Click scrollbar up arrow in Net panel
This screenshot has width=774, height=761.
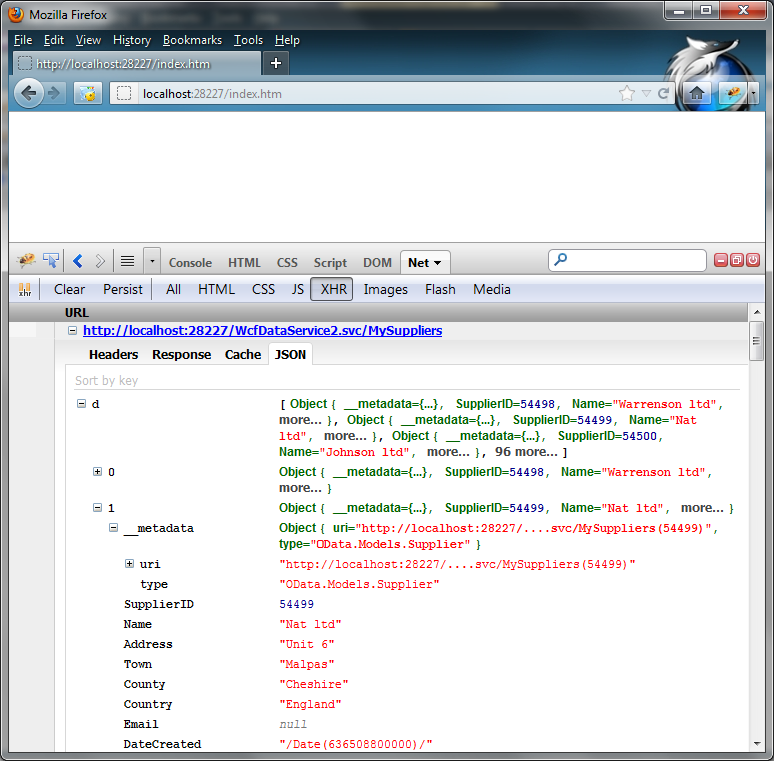tap(756, 312)
